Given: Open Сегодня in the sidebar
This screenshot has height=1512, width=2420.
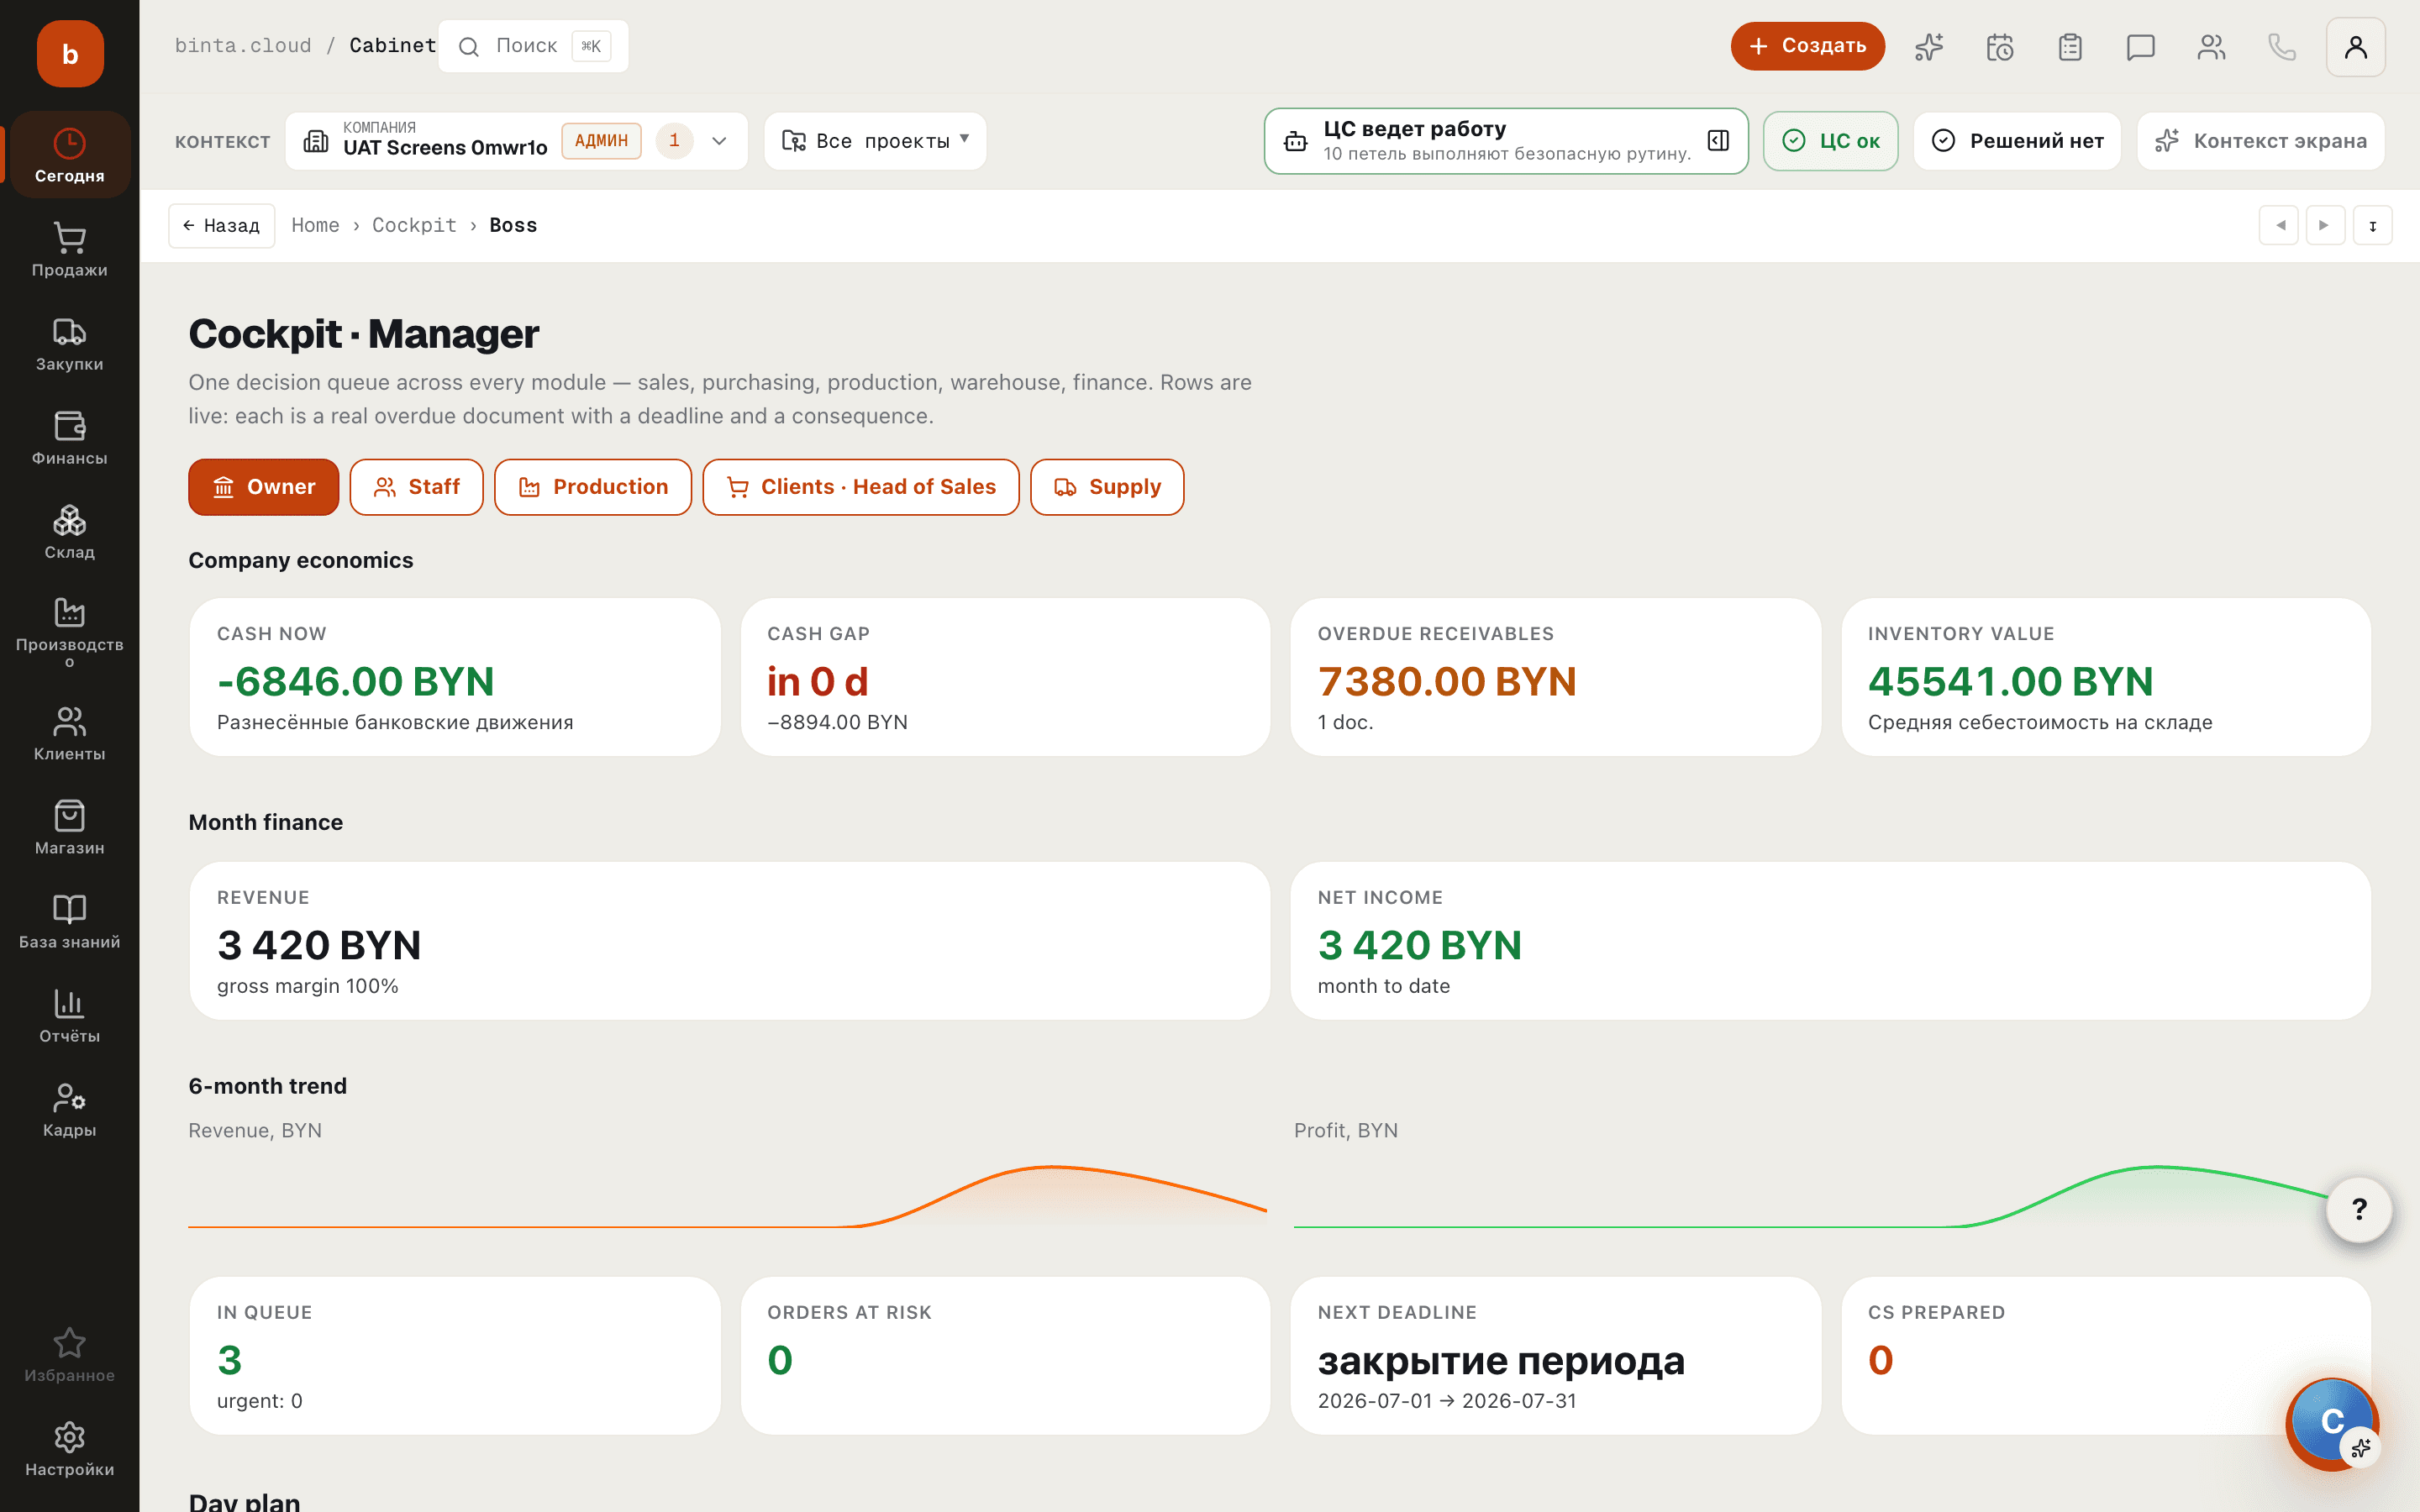Looking at the screenshot, I should (x=70, y=155).
